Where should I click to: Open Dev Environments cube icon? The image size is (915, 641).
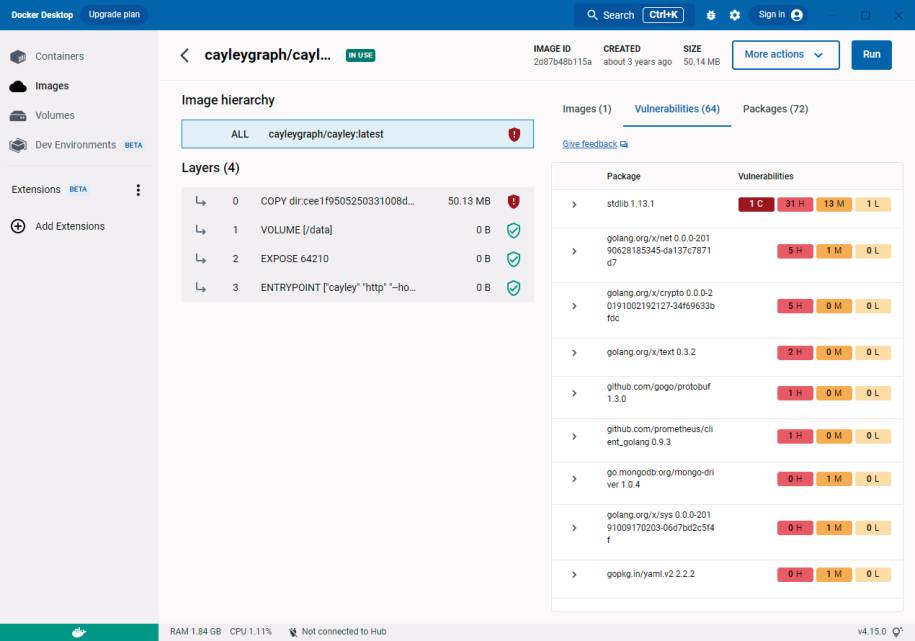click(x=18, y=145)
